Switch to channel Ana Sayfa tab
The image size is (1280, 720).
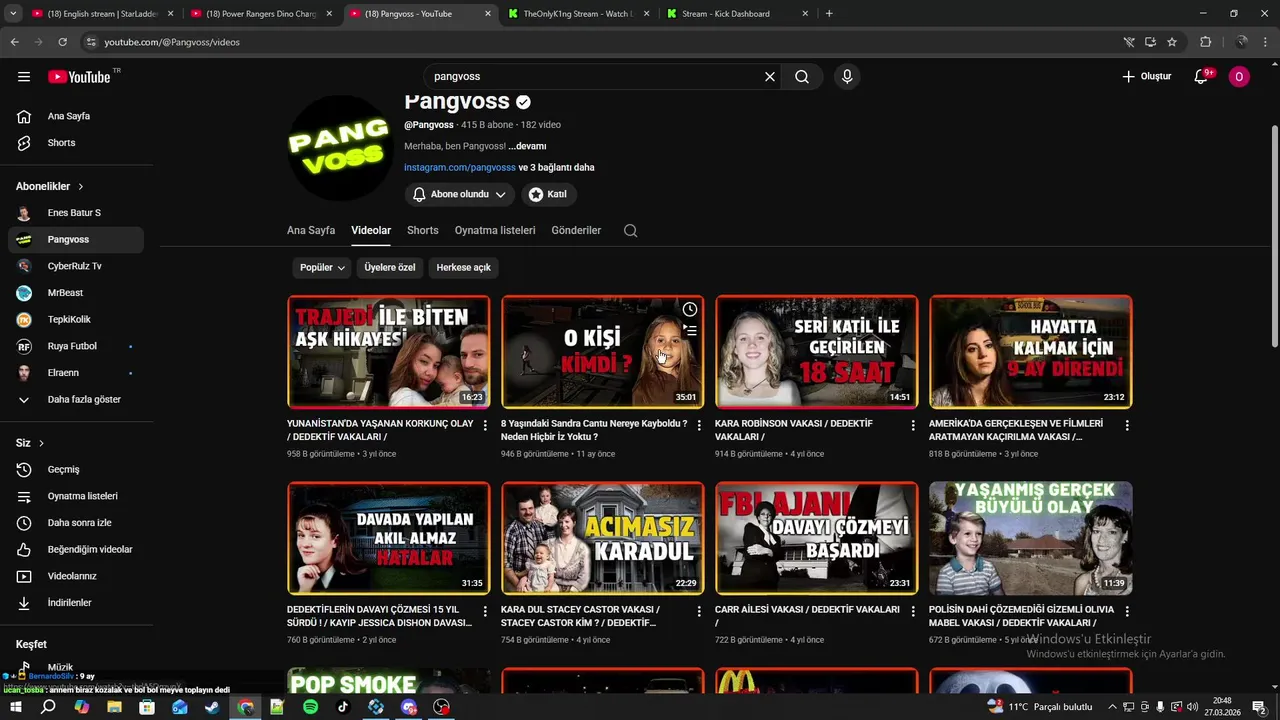pos(311,230)
